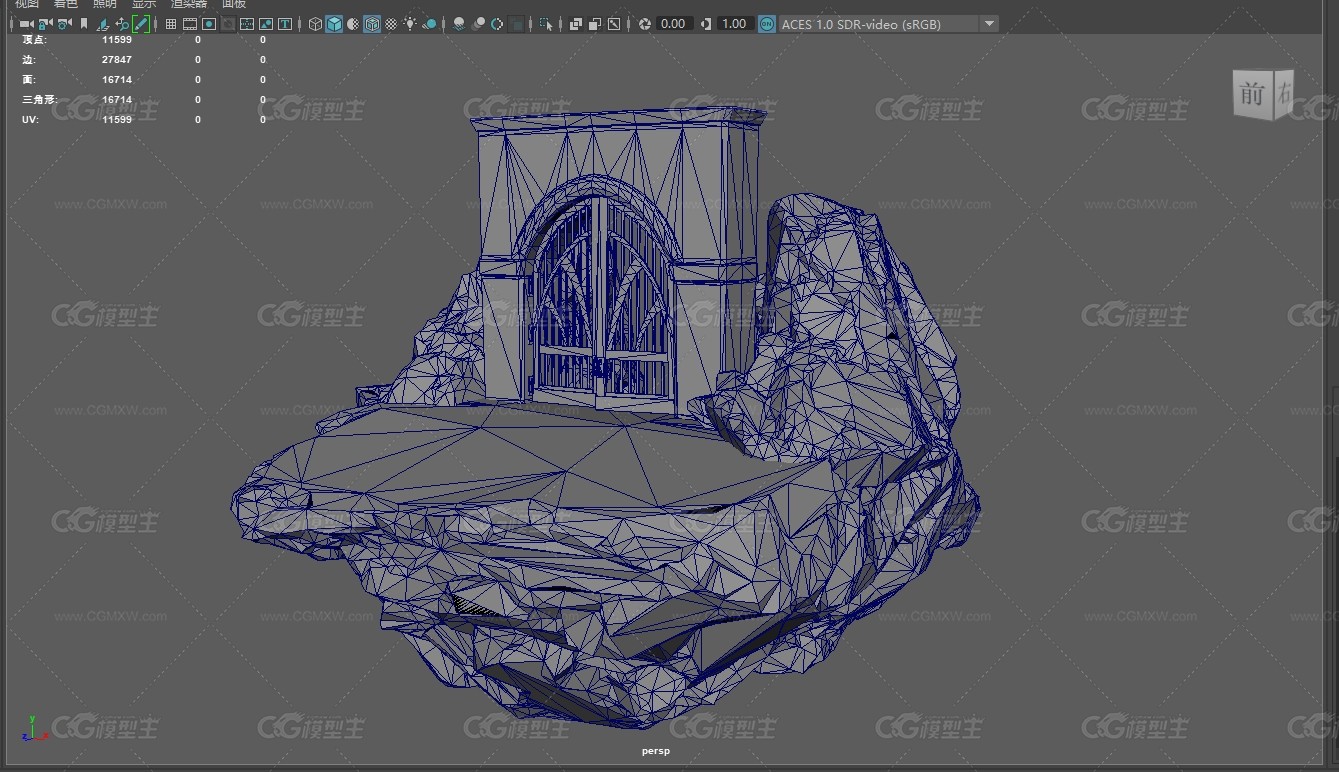This screenshot has height=772, width=1339.
Task: Select the 2D Pan/Zoom tool icon
Action: 122,24
